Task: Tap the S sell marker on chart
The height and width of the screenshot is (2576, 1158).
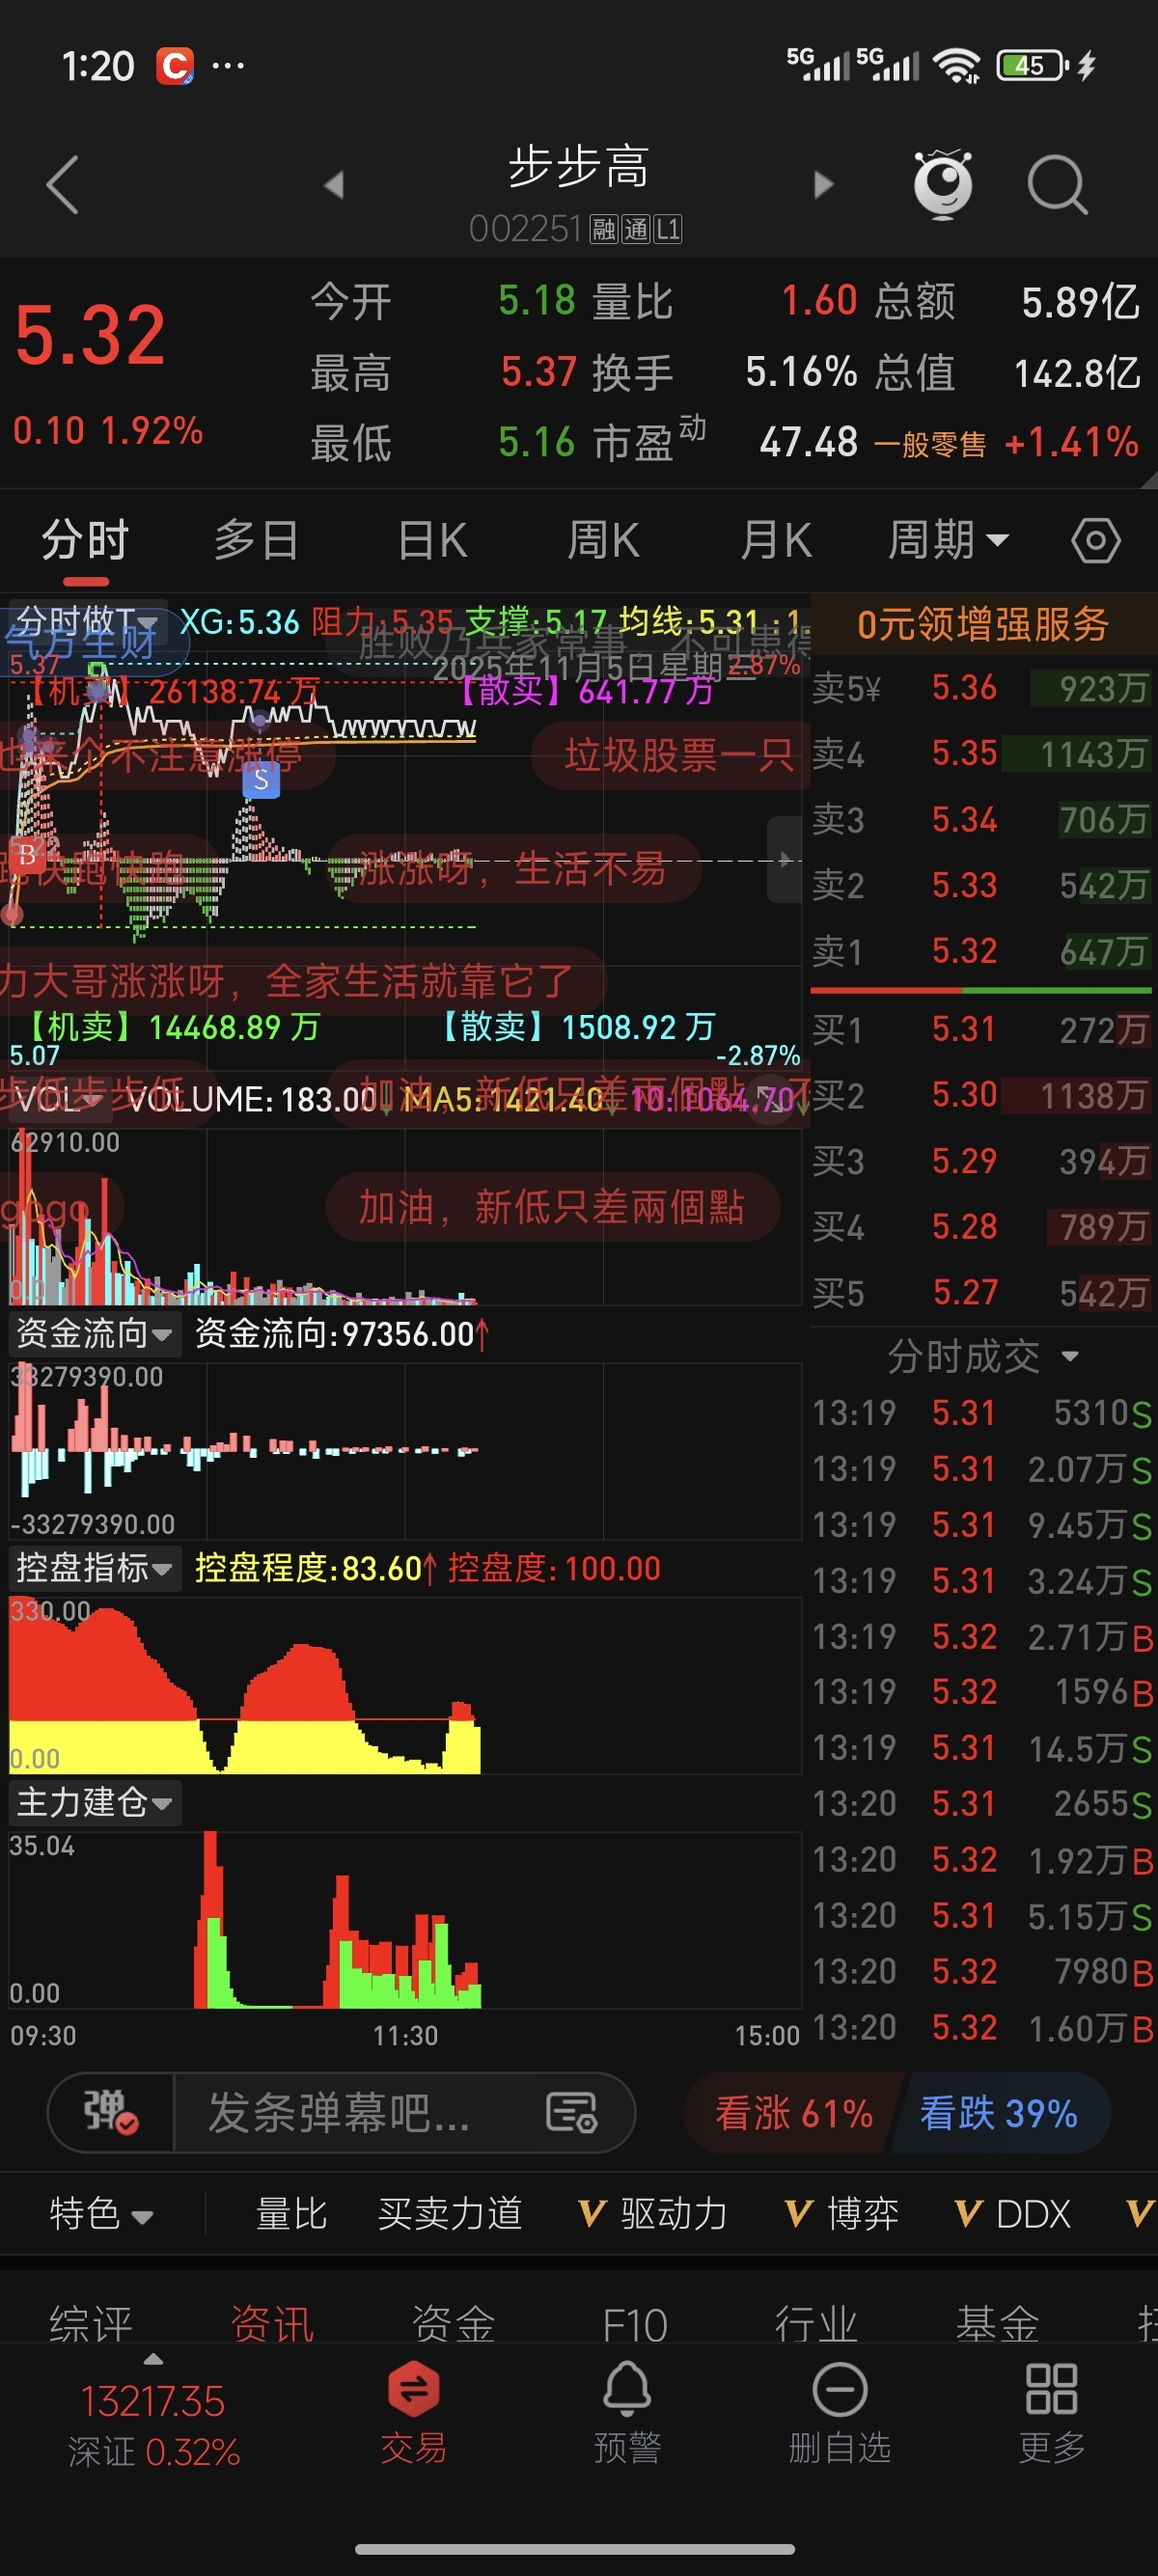Action: tap(261, 780)
